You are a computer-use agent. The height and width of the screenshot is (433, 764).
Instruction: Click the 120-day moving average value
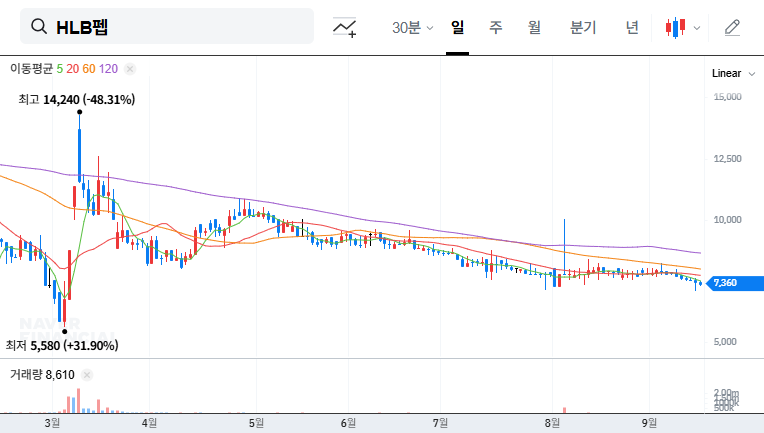(x=108, y=69)
